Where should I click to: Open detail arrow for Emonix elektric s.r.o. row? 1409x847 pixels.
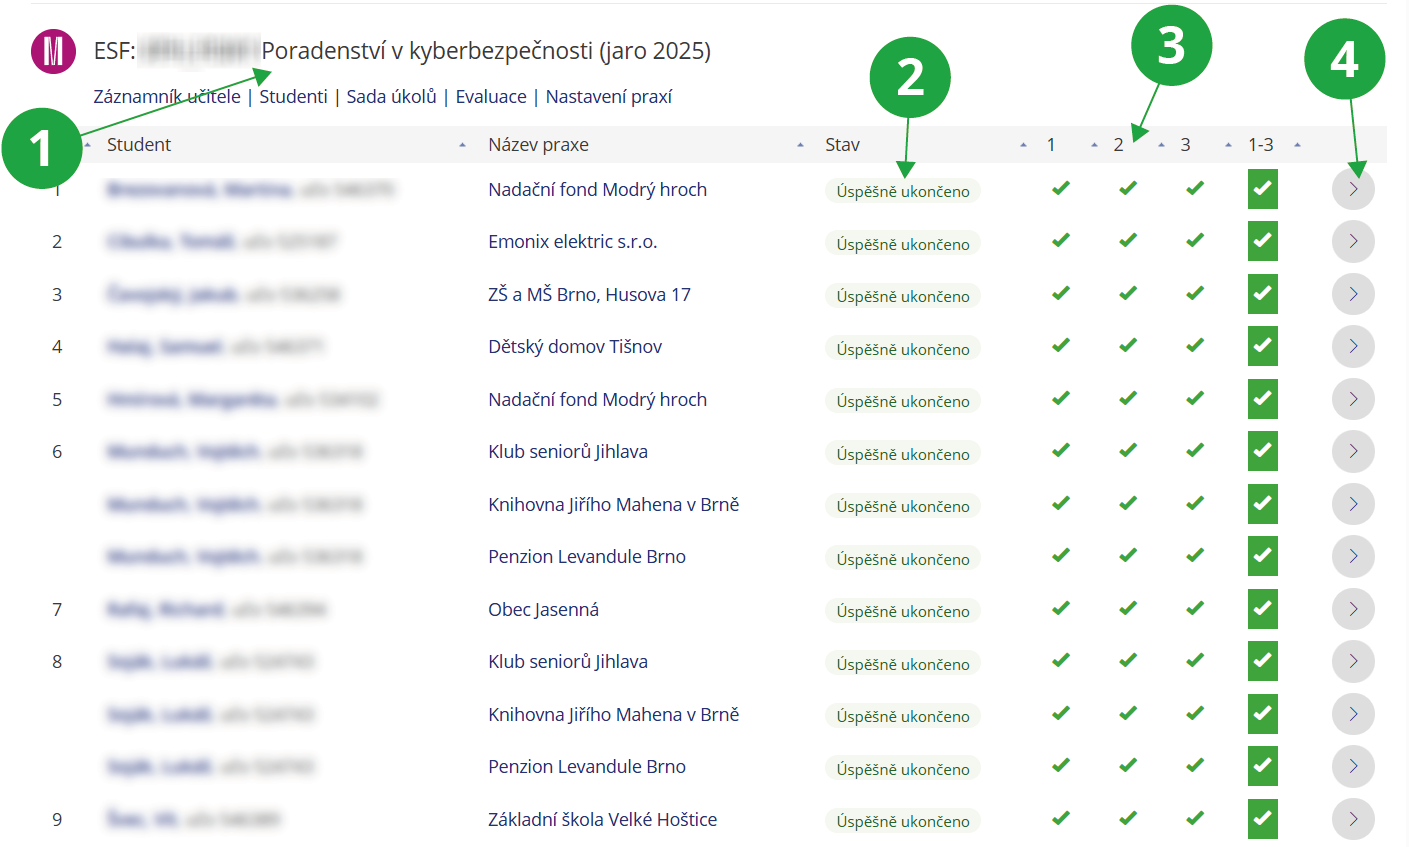pyautogui.click(x=1353, y=242)
